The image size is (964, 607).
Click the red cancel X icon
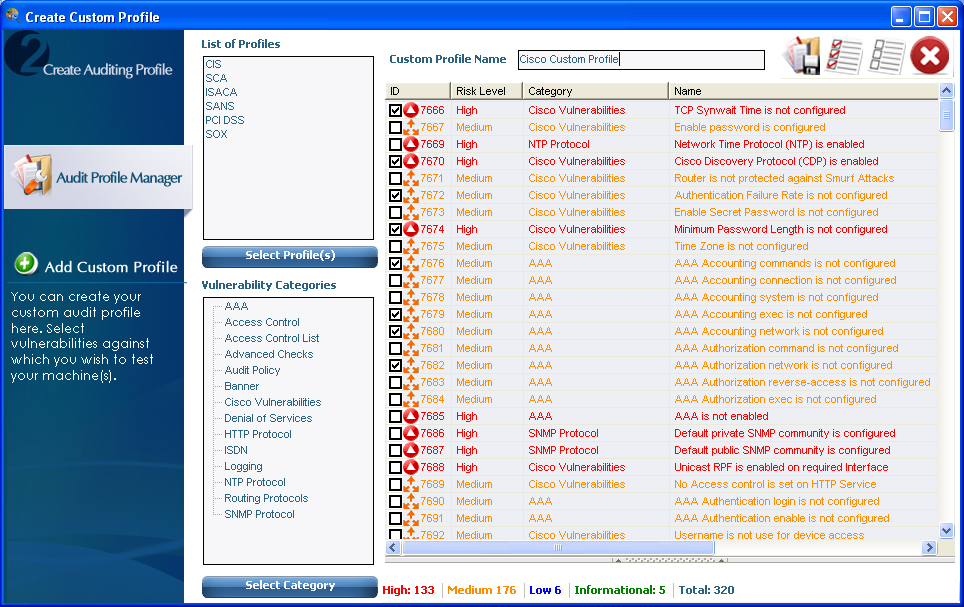930,56
